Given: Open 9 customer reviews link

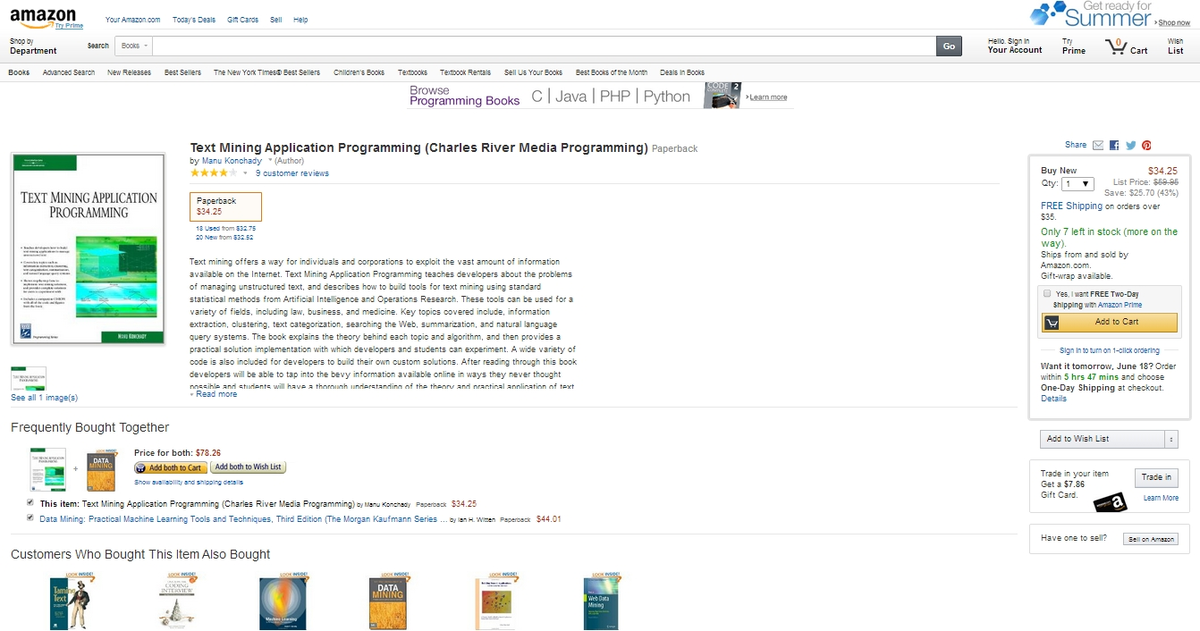Looking at the screenshot, I should click(292, 173).
